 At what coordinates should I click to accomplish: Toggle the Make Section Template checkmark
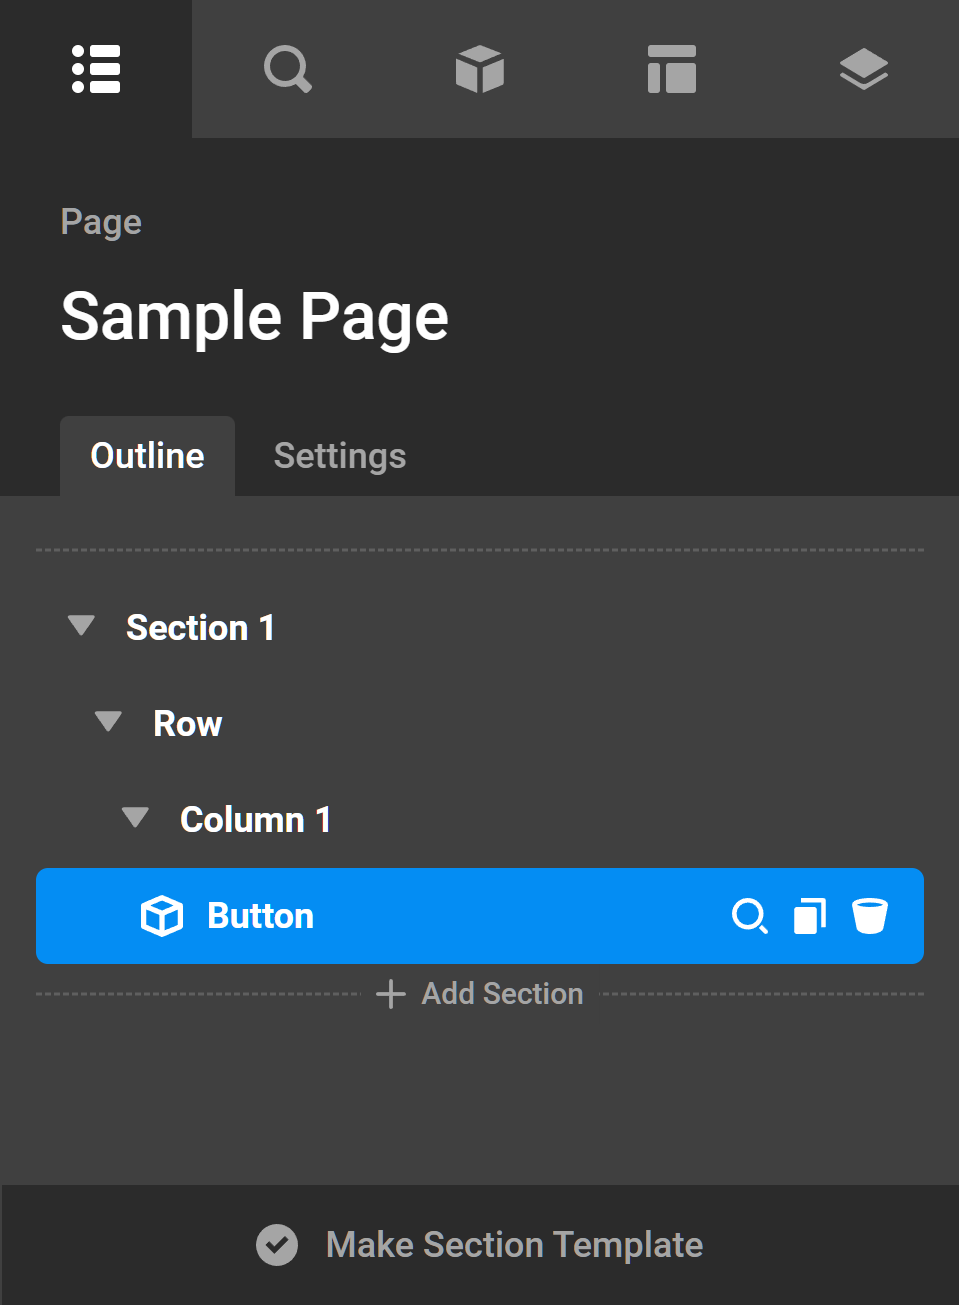[277, 1245]
